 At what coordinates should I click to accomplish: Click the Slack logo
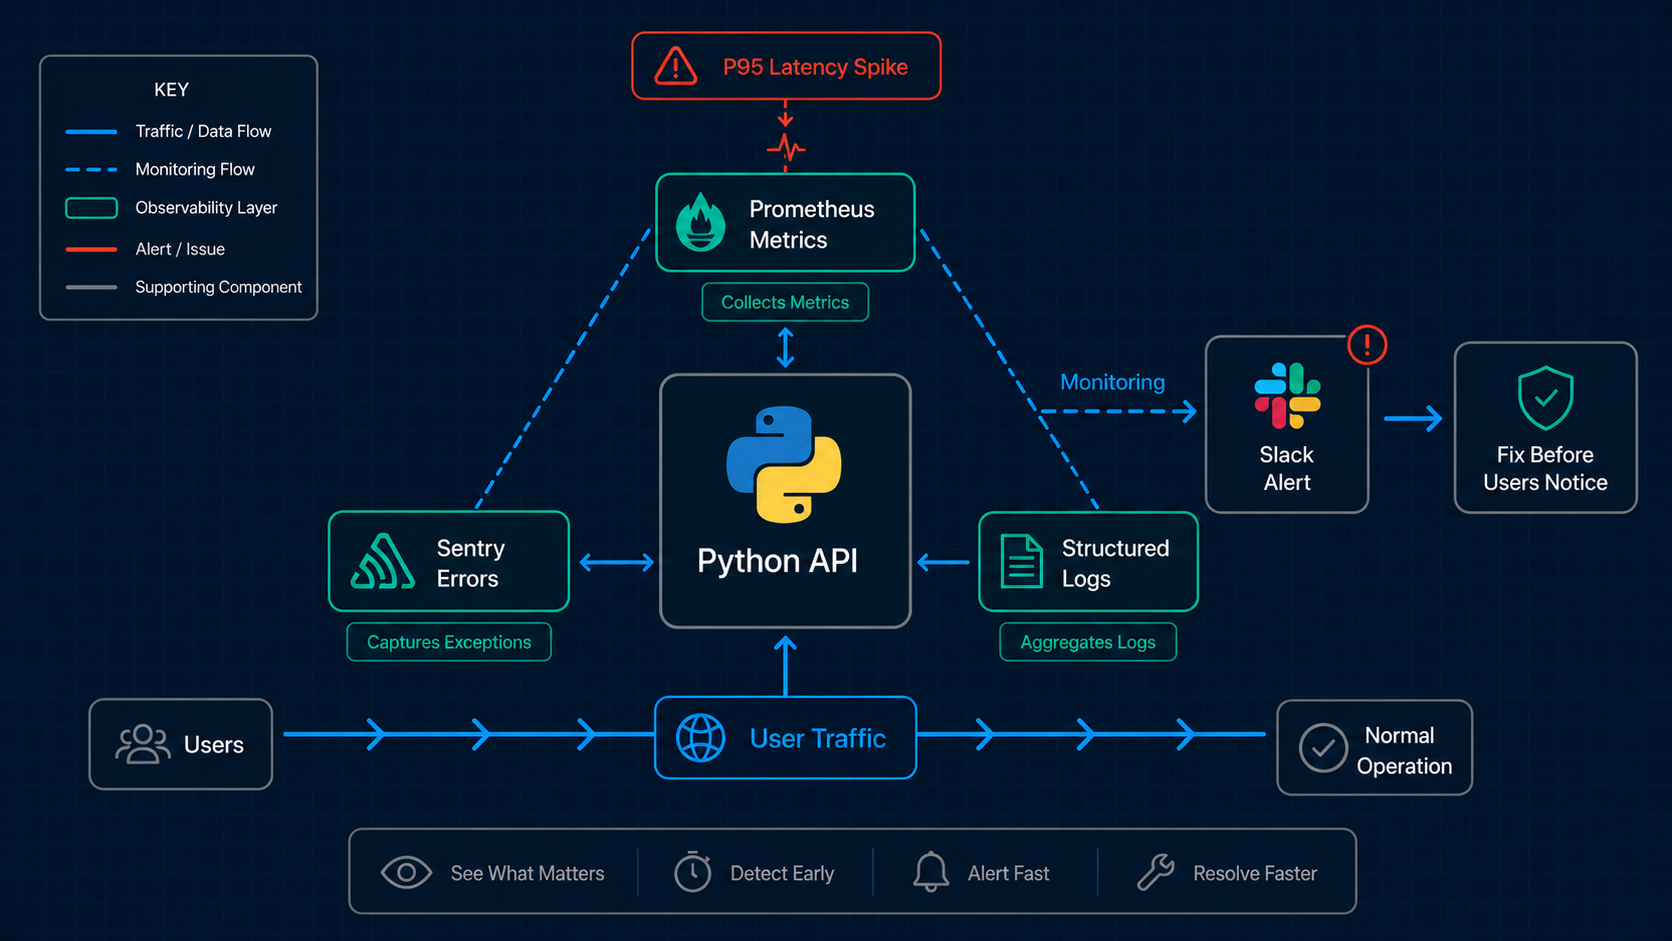click(x=1287, y=396)
